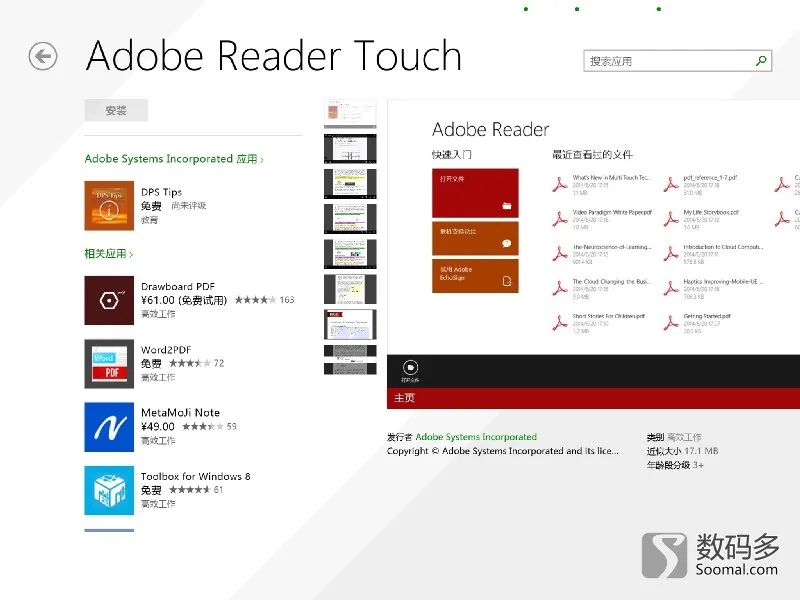Click PDF icon beside Getting Started.pdf
The width and height of the screenshot is (800, 600).
(x=670, y=323)
